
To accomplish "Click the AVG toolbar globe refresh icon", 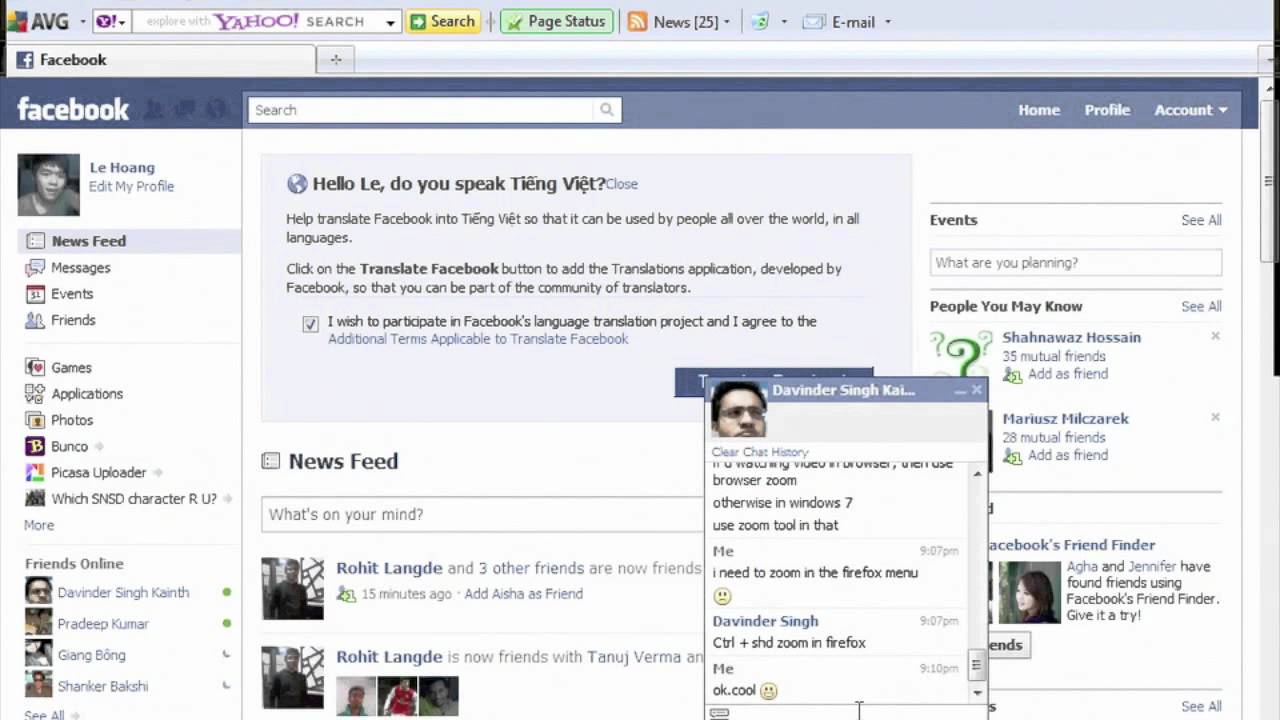I will point(760,21).
